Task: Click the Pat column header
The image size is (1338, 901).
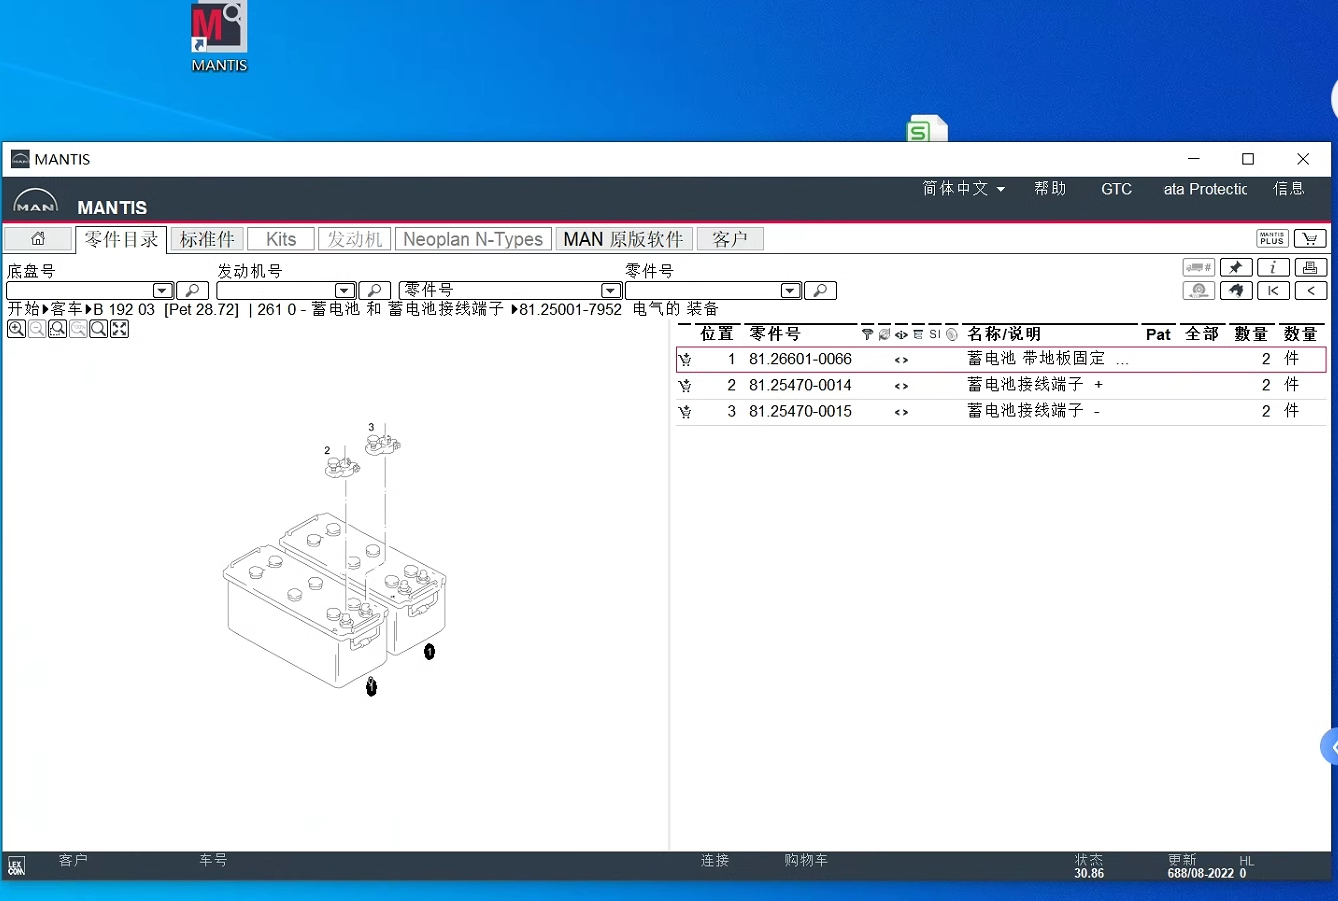Action: point(1158,334)
